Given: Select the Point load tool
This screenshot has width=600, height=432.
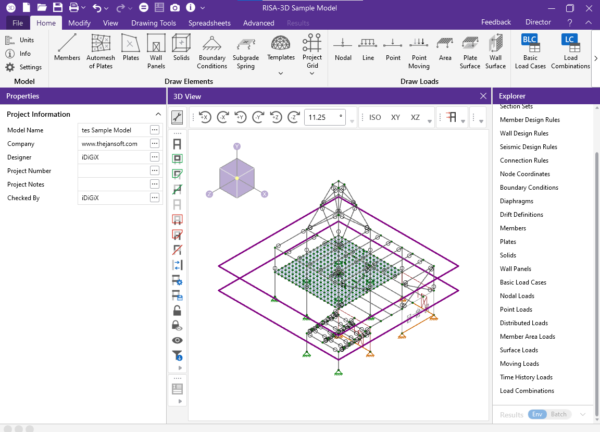Looking at the screenshot, I should (393, 48).
